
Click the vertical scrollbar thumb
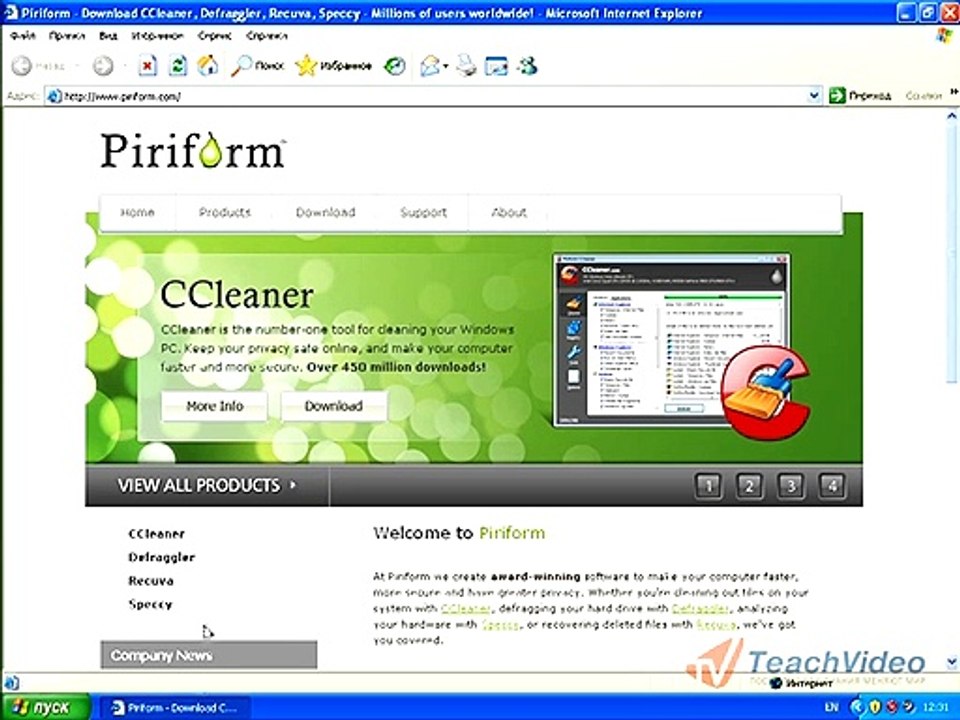coord(952,252)
